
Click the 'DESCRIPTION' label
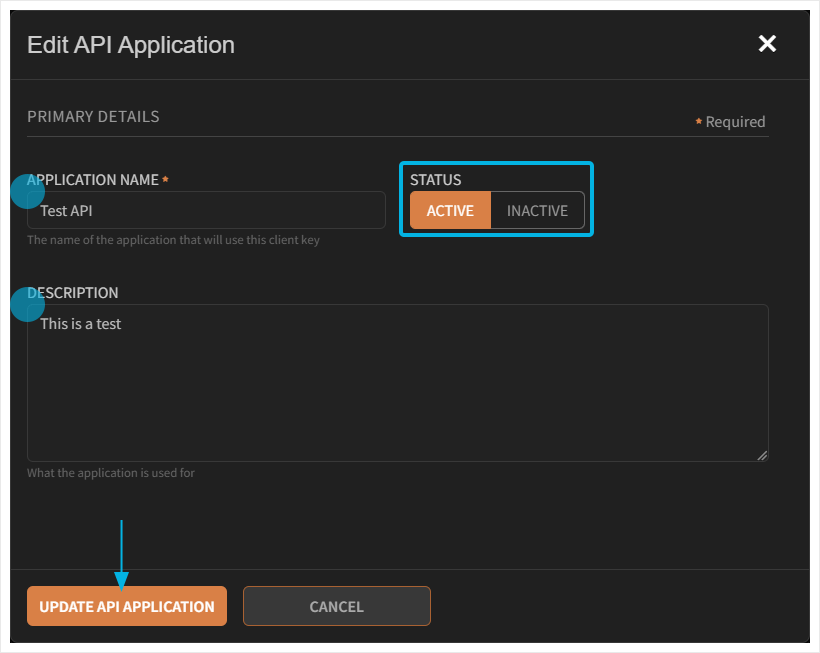pyautogui.click(x=73, y=293)
